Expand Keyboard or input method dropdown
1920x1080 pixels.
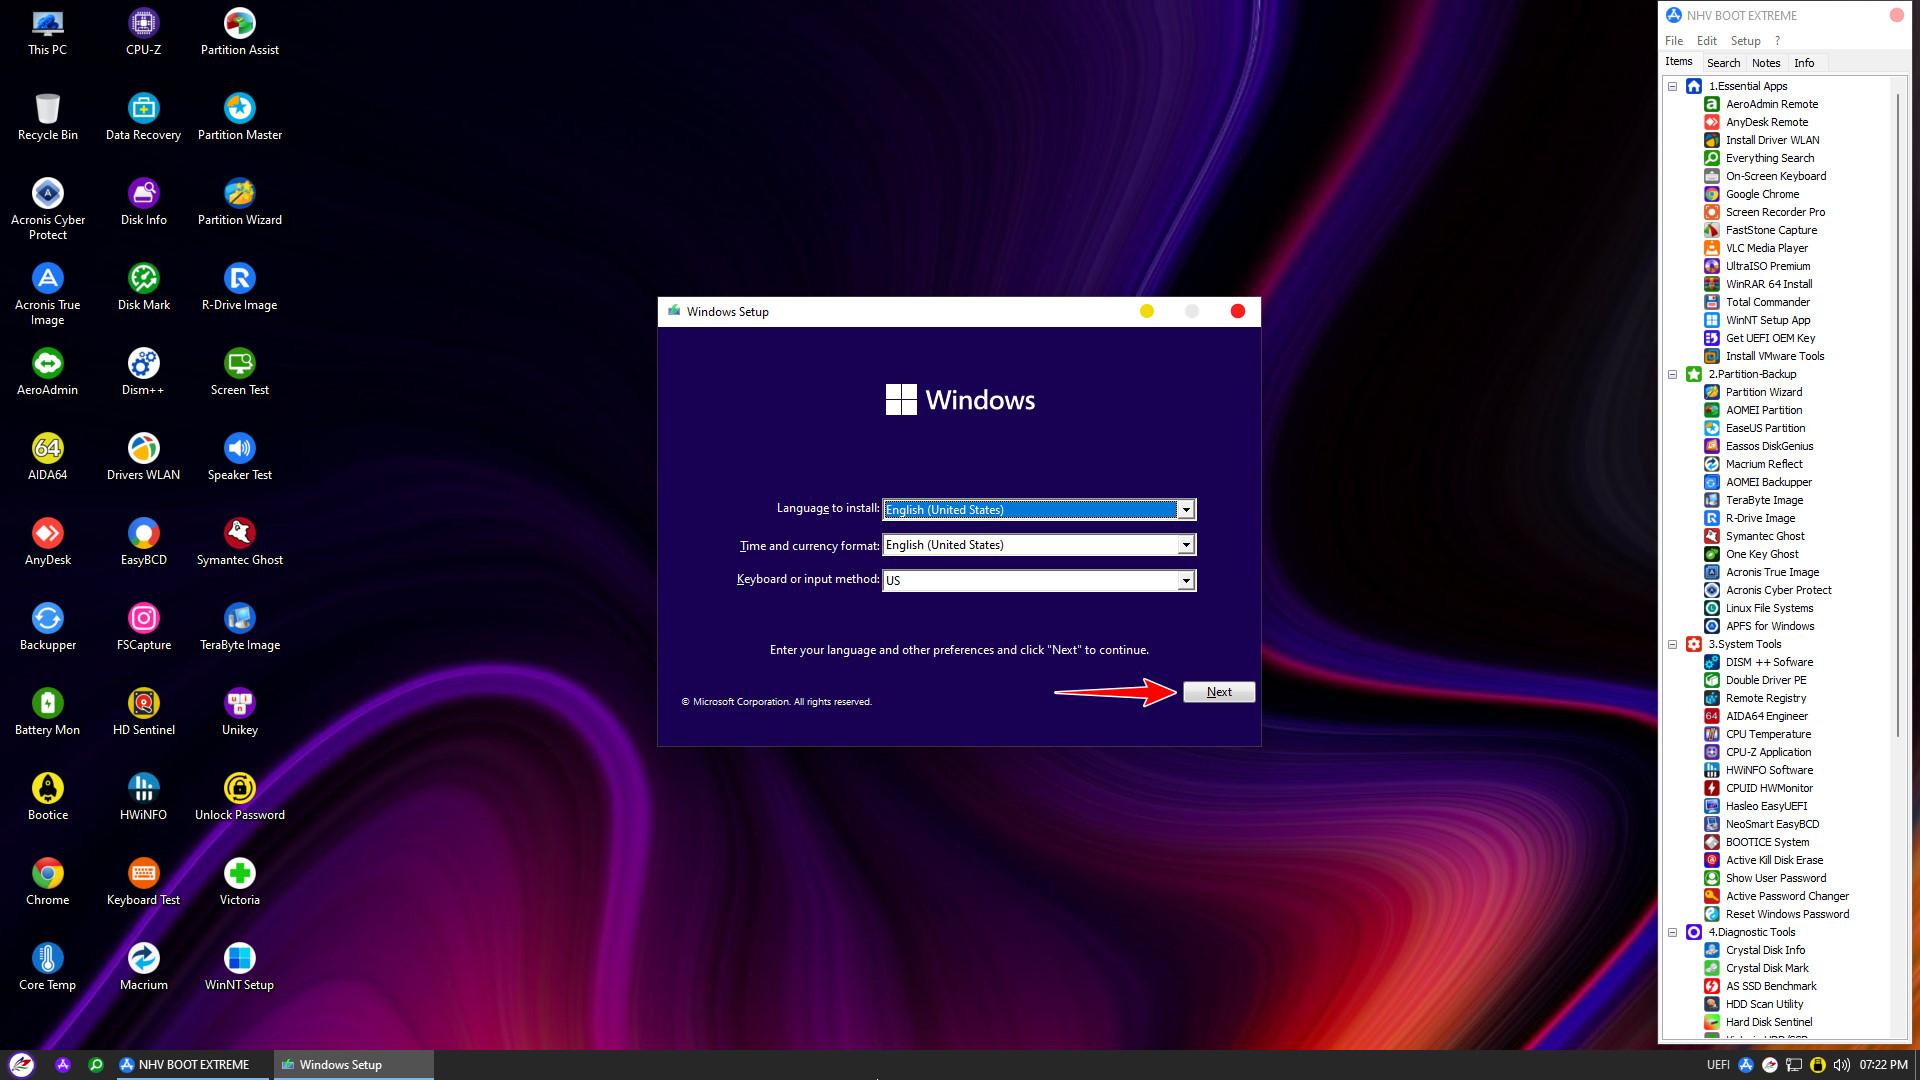click(1186, 581)
